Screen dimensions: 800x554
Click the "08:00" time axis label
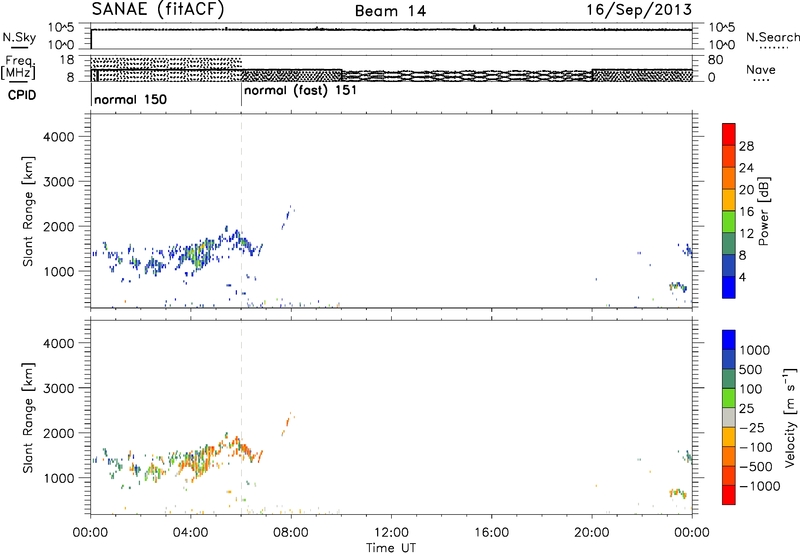tap(291, 533)
